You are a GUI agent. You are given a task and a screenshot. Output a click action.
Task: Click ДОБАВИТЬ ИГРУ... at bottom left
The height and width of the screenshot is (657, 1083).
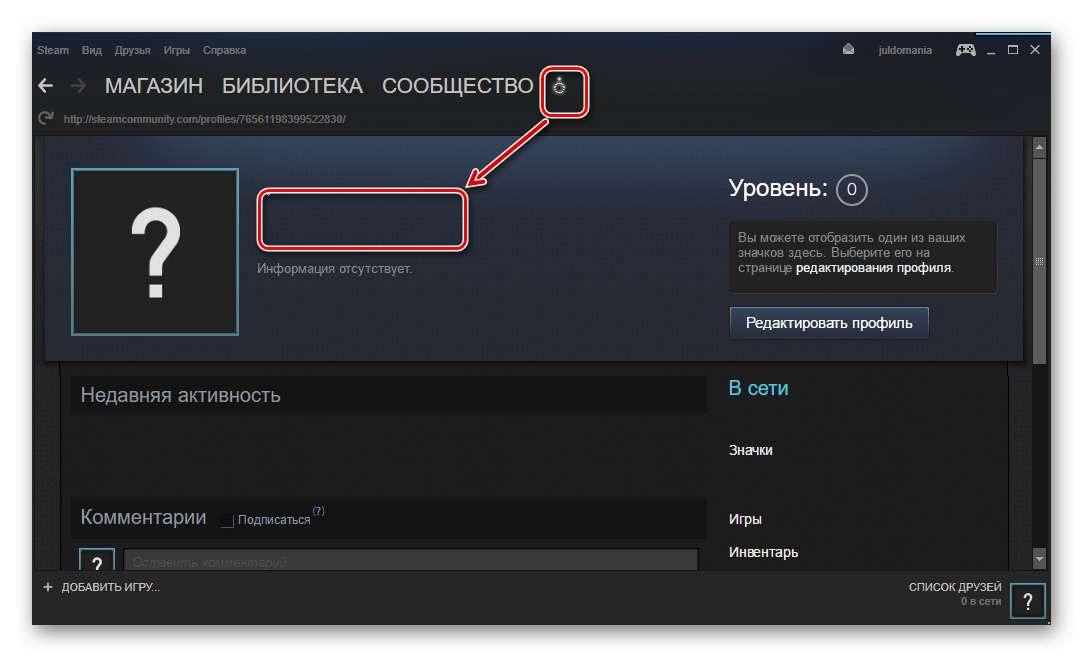(x=111, y=587)
